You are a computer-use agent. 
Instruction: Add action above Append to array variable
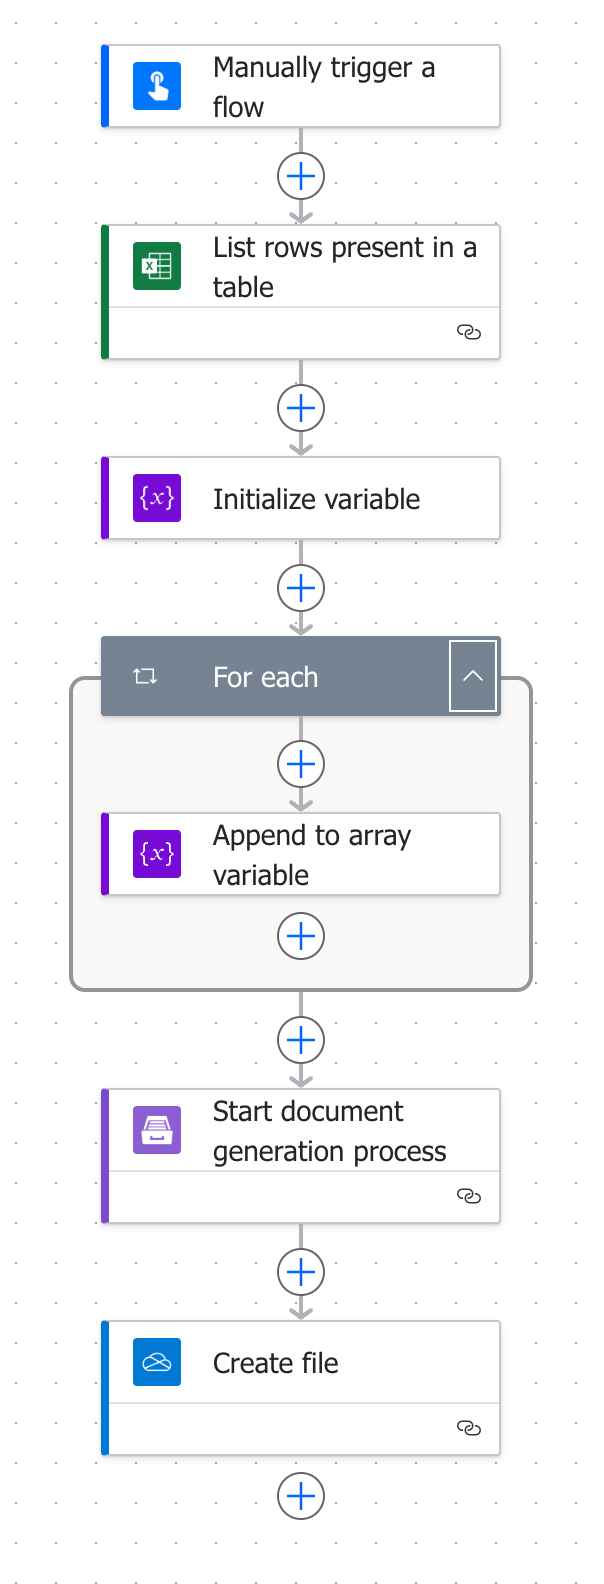[301, 764]
